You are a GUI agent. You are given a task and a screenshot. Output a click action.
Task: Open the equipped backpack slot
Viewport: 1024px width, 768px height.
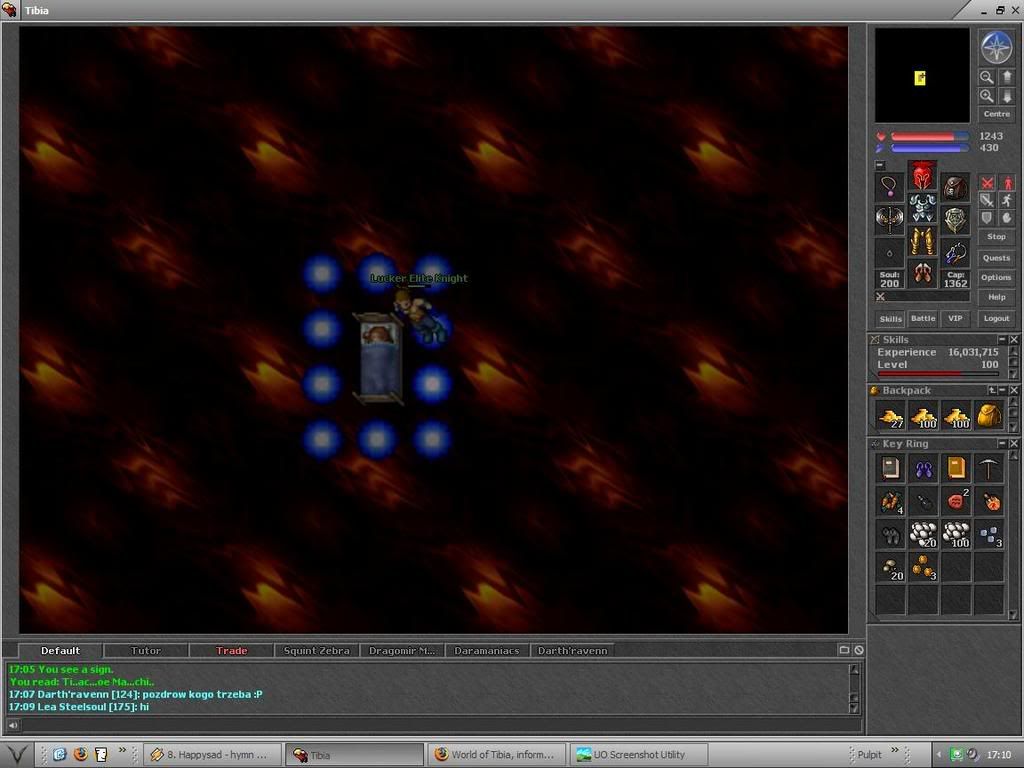pos(955,187)
